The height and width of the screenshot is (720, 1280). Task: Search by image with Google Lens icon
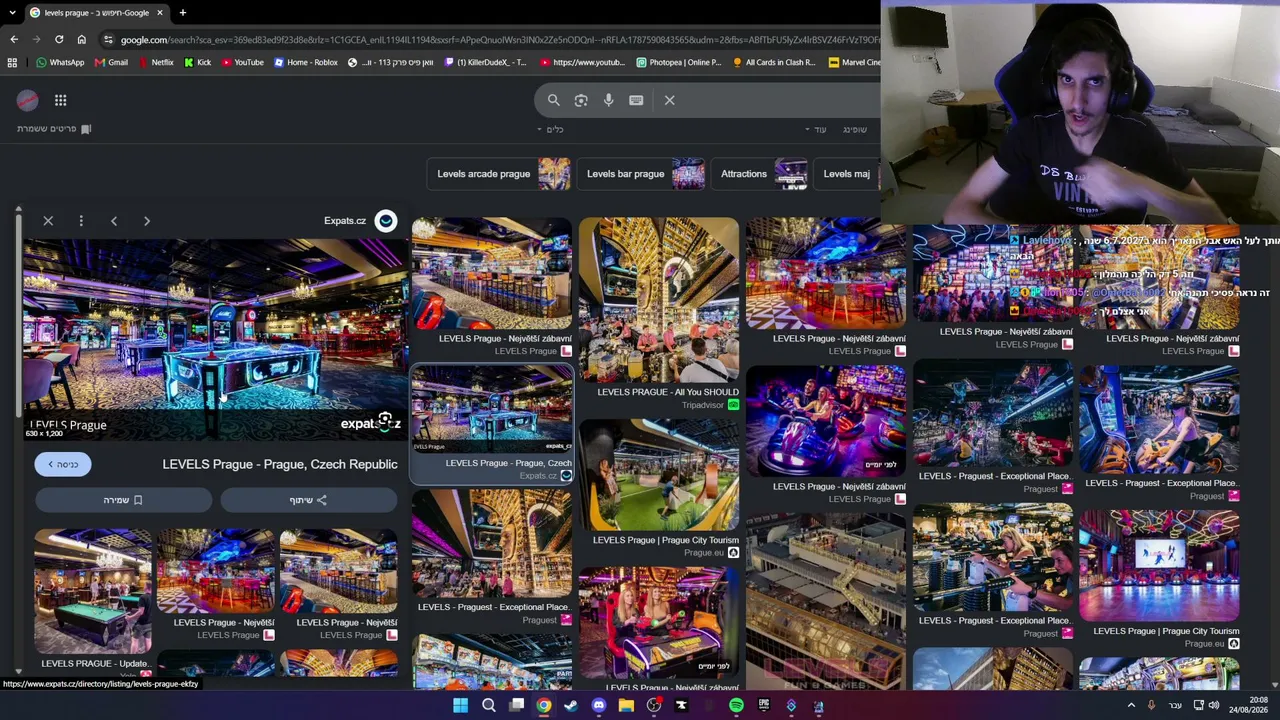(581, 100)
